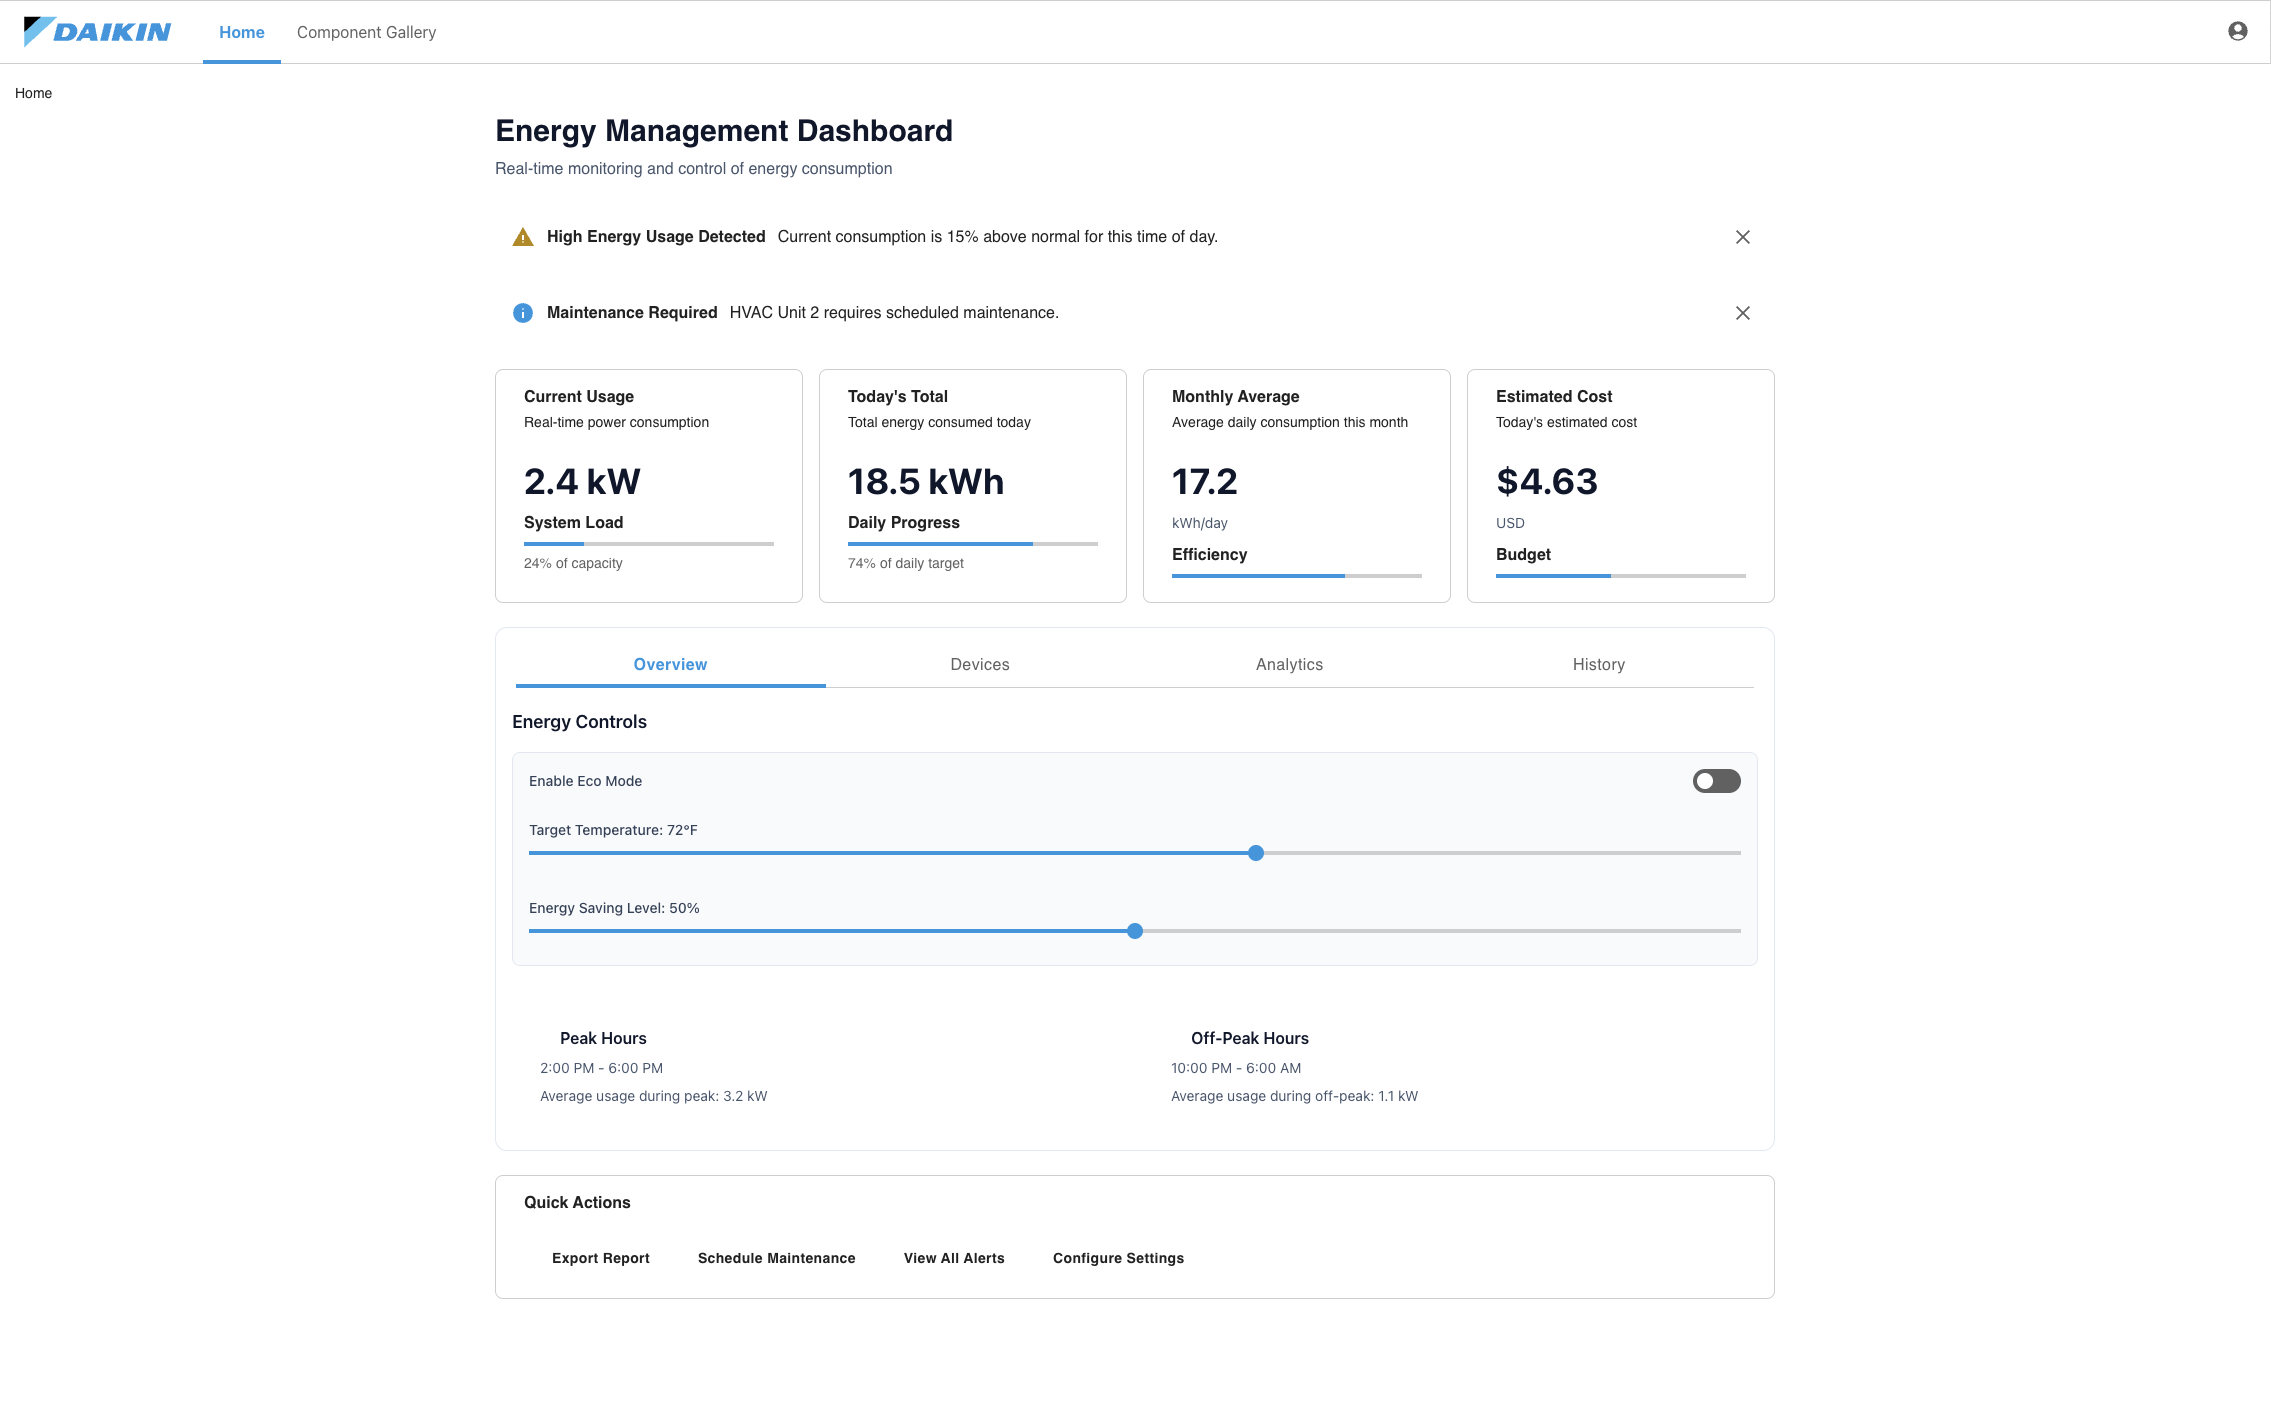This screenshot has height=1428, width=2271.
Task: Navigate to the Component Gallery
Action: tap(366, 31)
